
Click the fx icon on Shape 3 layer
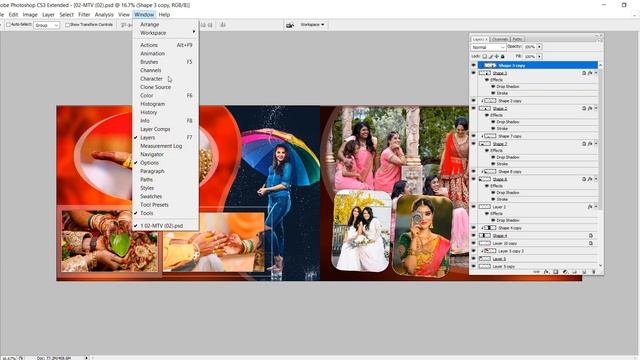590,73
